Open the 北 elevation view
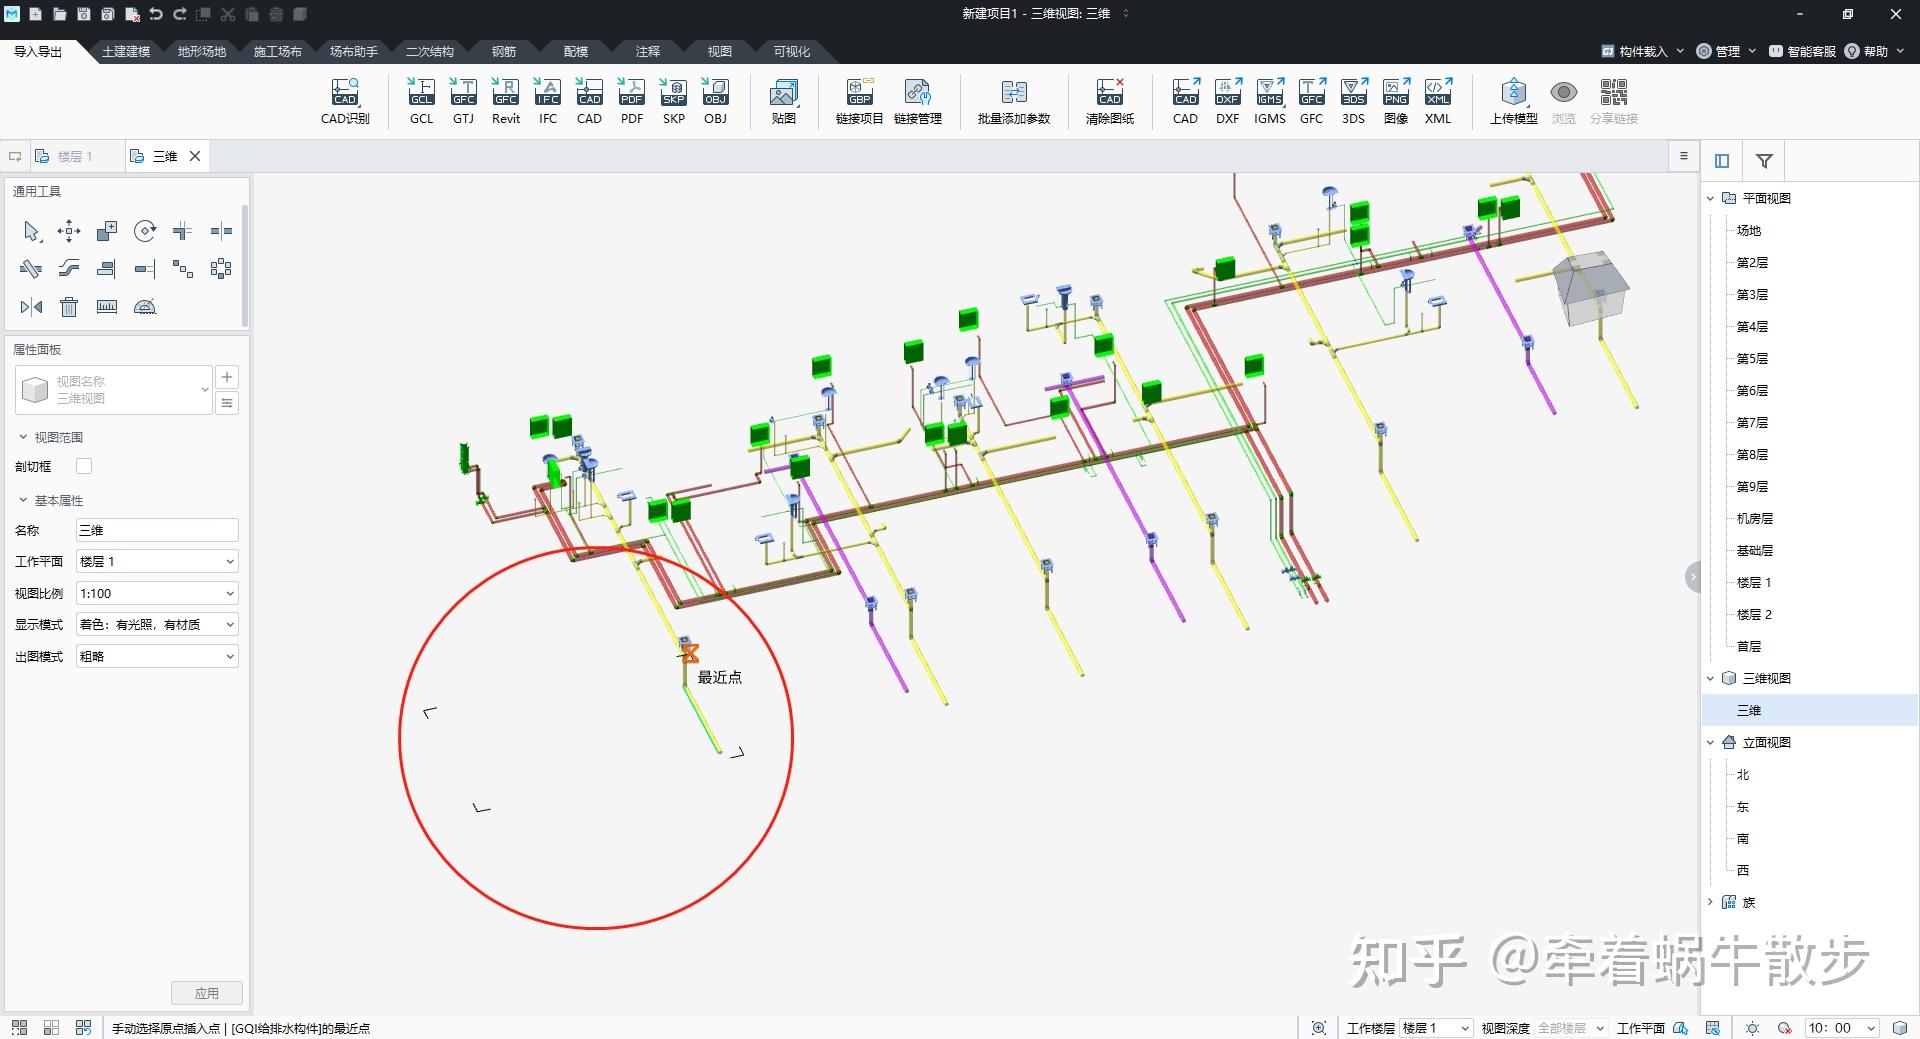 1743,775
